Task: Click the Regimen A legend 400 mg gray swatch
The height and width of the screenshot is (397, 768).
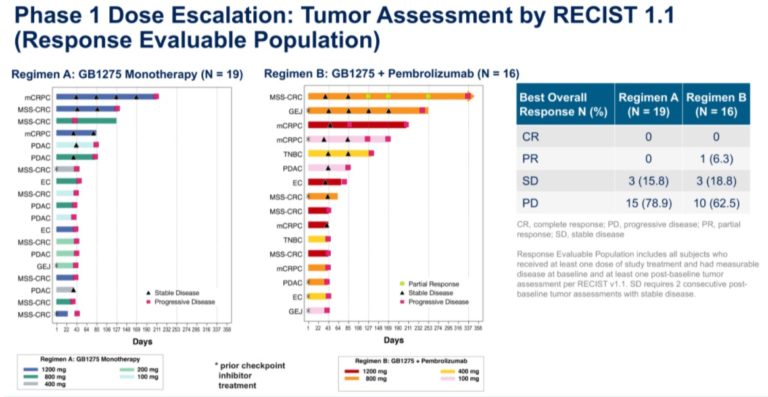Action: 30,384
